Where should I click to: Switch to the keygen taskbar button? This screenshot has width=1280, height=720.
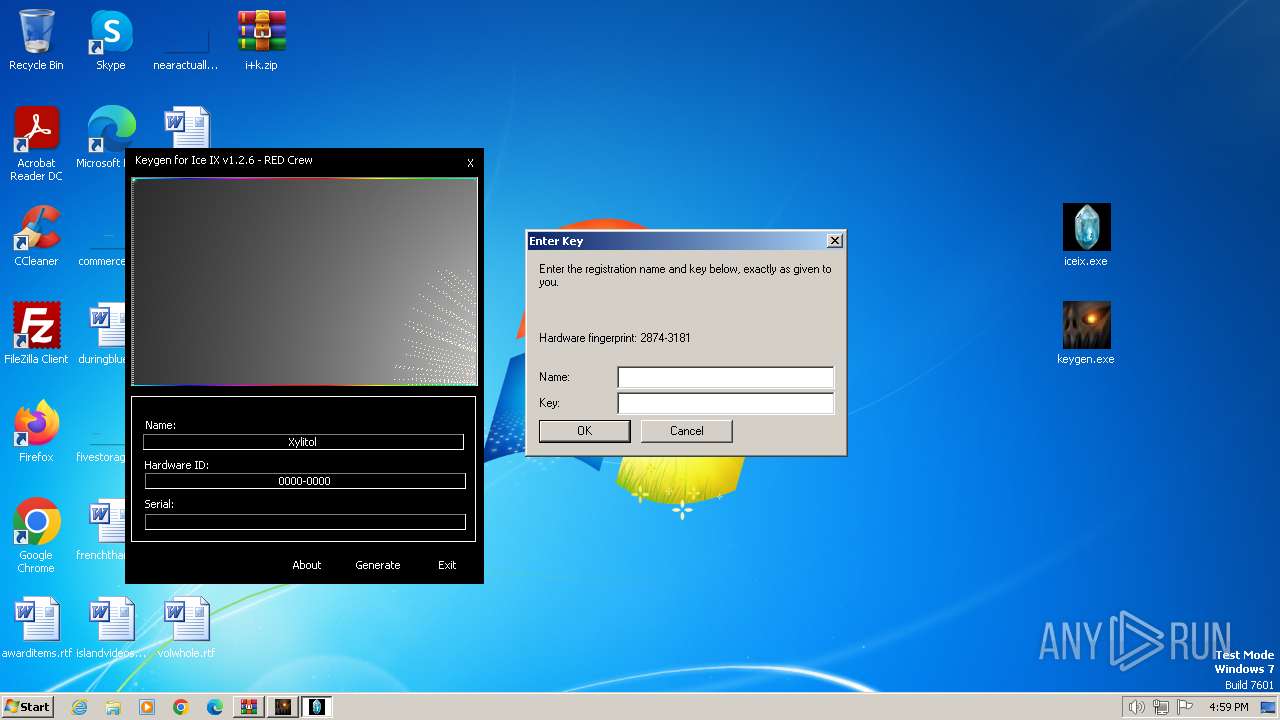[283, 707]
